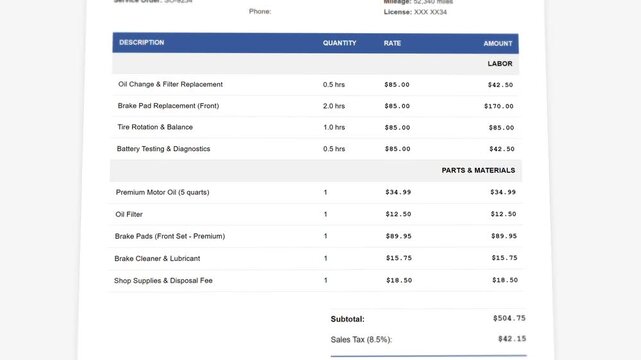Click the $89.95 amount for Brake Pads
Screen dimensions: 641x360
(504, 236)
